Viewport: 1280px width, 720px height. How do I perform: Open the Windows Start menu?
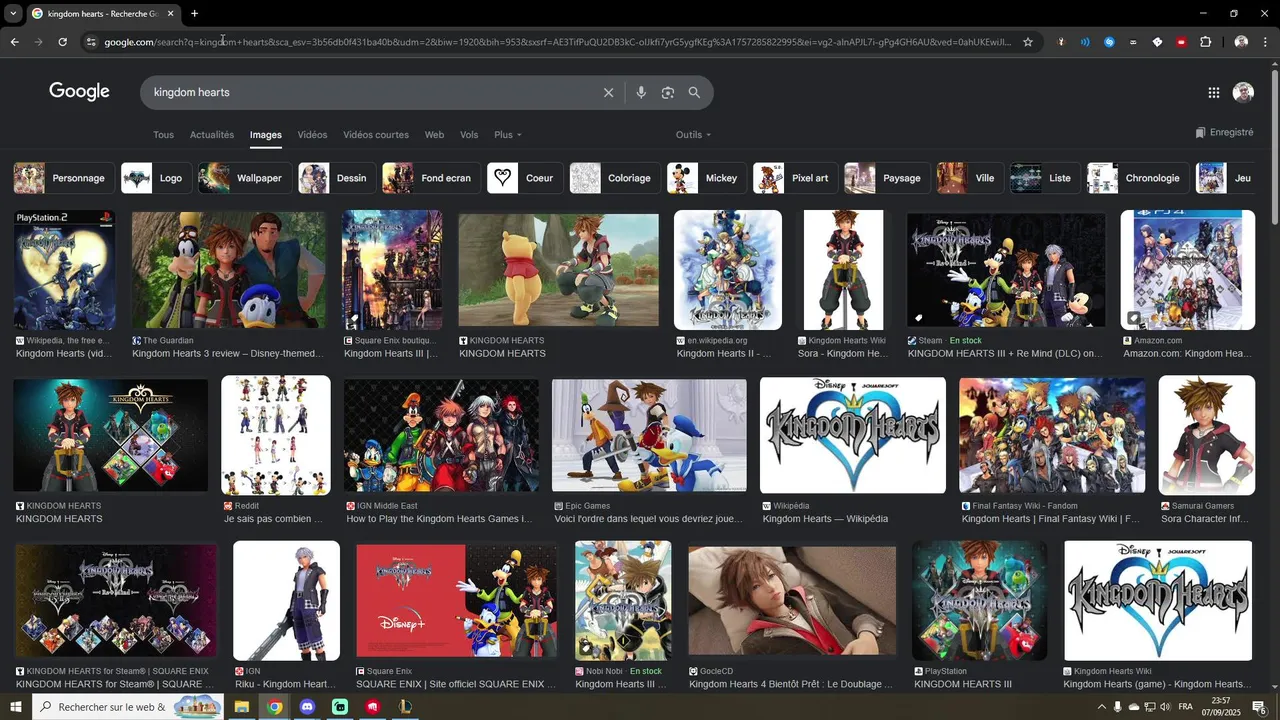pos(15,707)
